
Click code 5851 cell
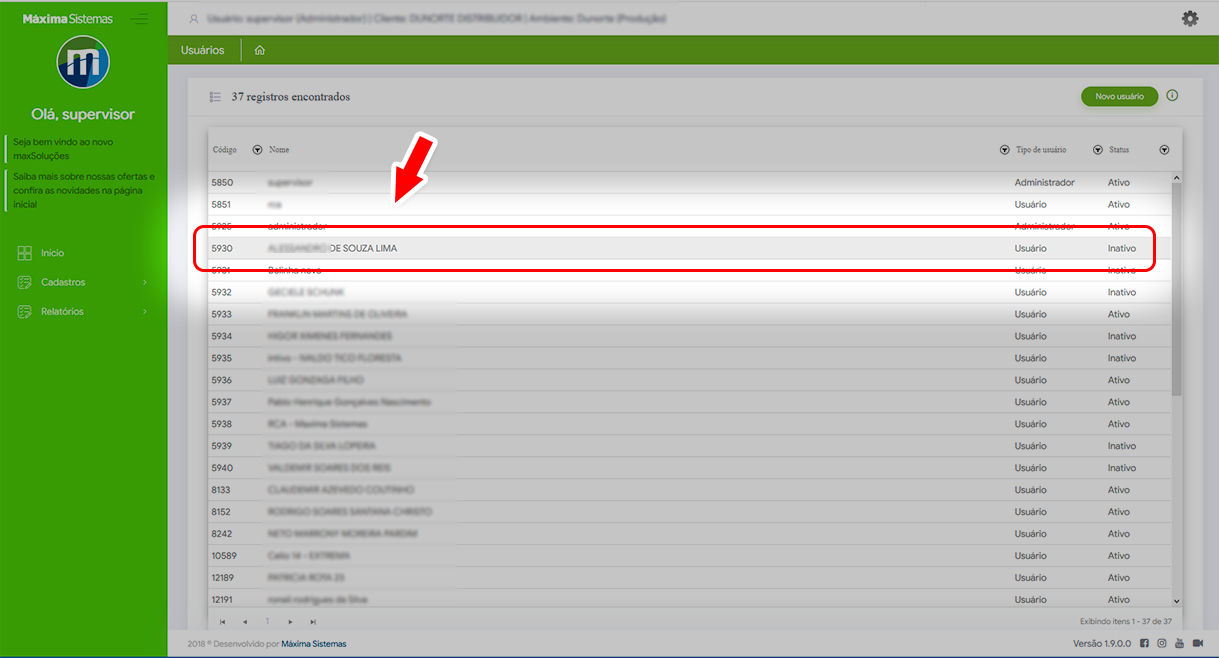[x=222, y=204]
